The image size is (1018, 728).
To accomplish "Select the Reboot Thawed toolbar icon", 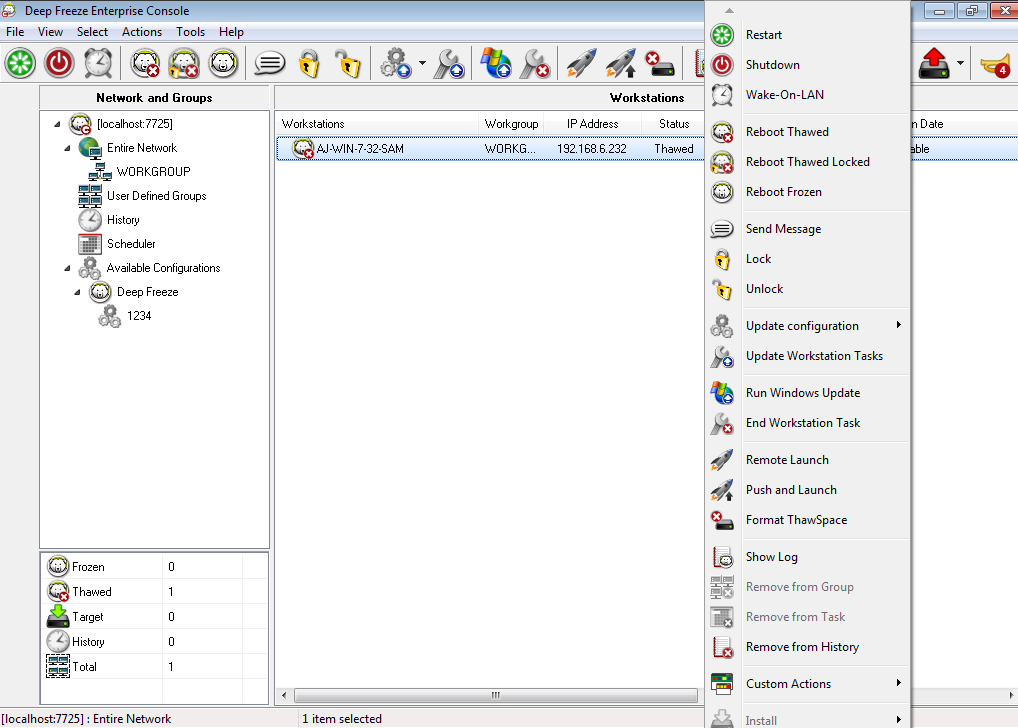I will 146,63.
